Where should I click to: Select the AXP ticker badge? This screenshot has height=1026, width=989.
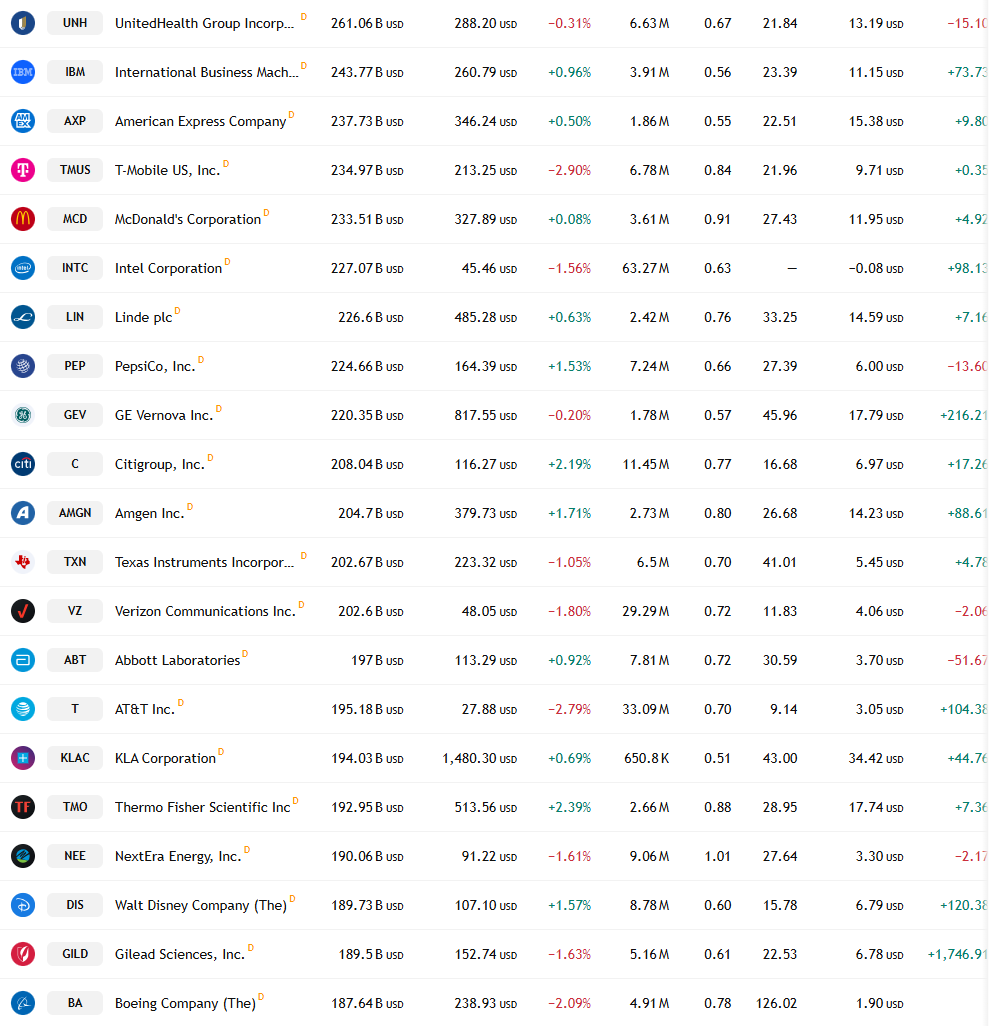(75, 121)
